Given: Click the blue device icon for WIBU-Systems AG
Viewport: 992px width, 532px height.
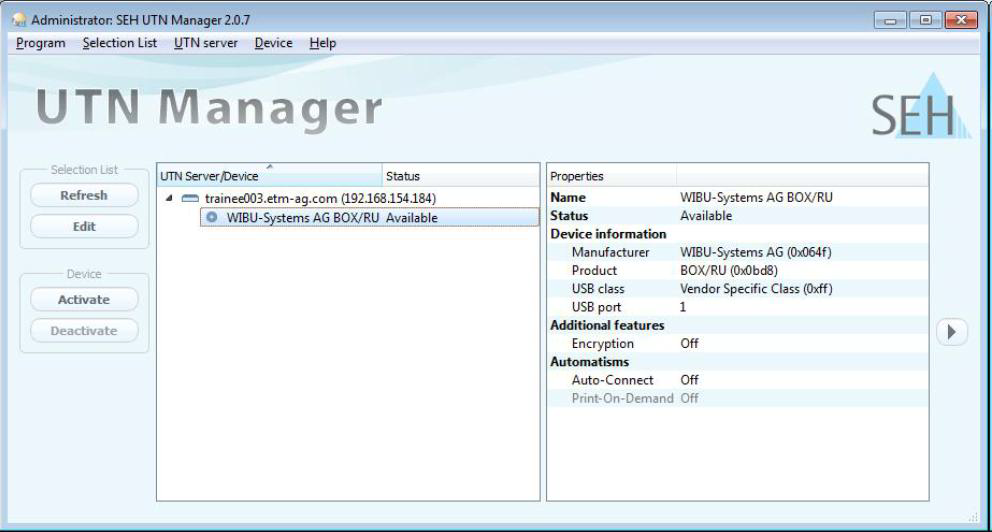Looking at the screenshot, I should click(x=212, y=217).
